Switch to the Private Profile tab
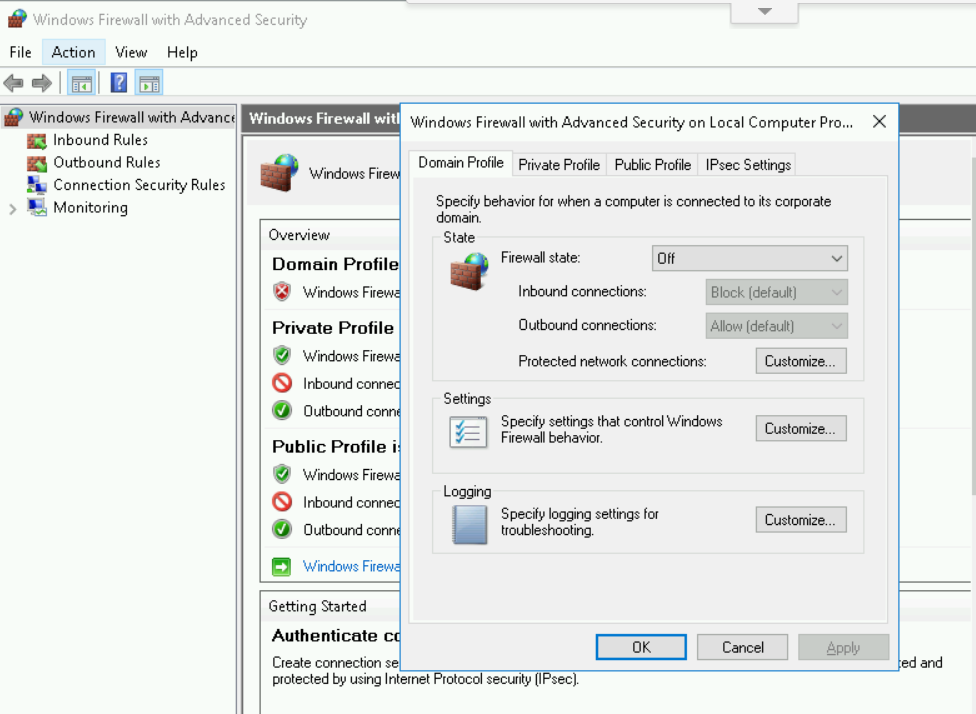Viewport: 976px width, 714px height. 559,165
